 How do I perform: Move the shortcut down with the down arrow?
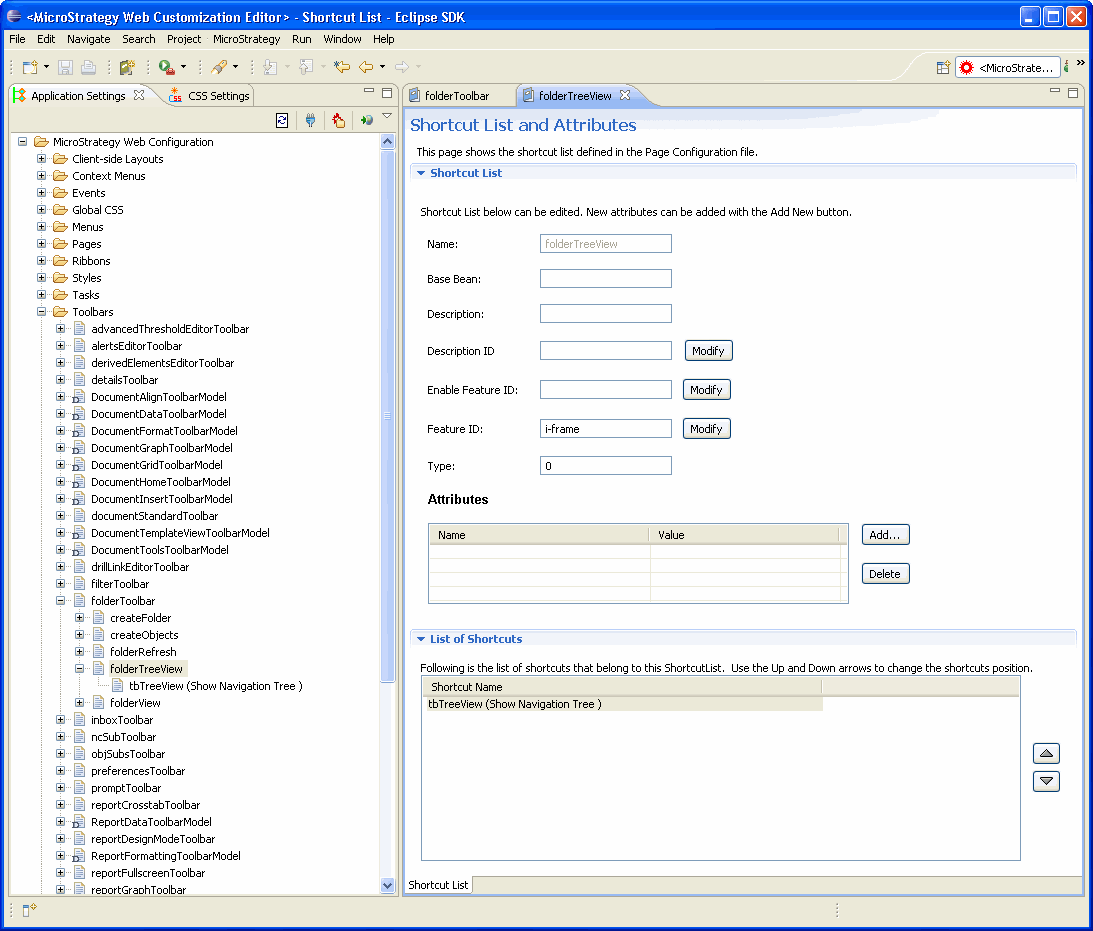click(x=1046, y=781)
